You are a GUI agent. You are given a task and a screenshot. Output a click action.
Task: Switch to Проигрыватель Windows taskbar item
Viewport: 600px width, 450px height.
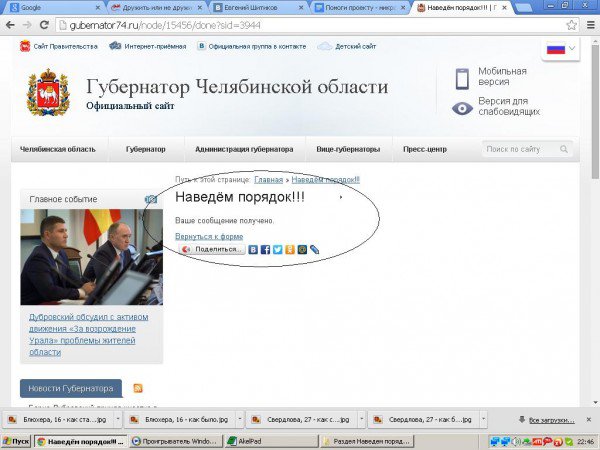(x=176, y=442)
